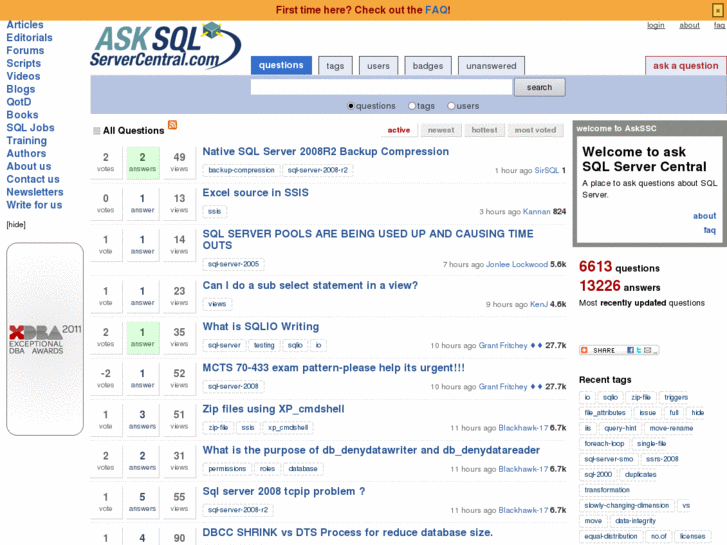Go to Videos in left sidebar
727x545 pixels.
(23, 76)
